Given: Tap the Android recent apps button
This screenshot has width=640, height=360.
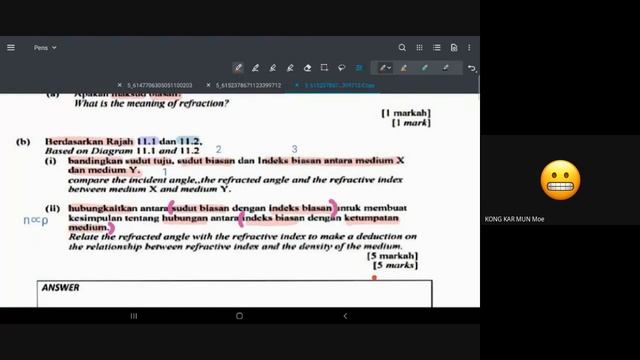Looking at the screenshot, I should coord(134,316).
